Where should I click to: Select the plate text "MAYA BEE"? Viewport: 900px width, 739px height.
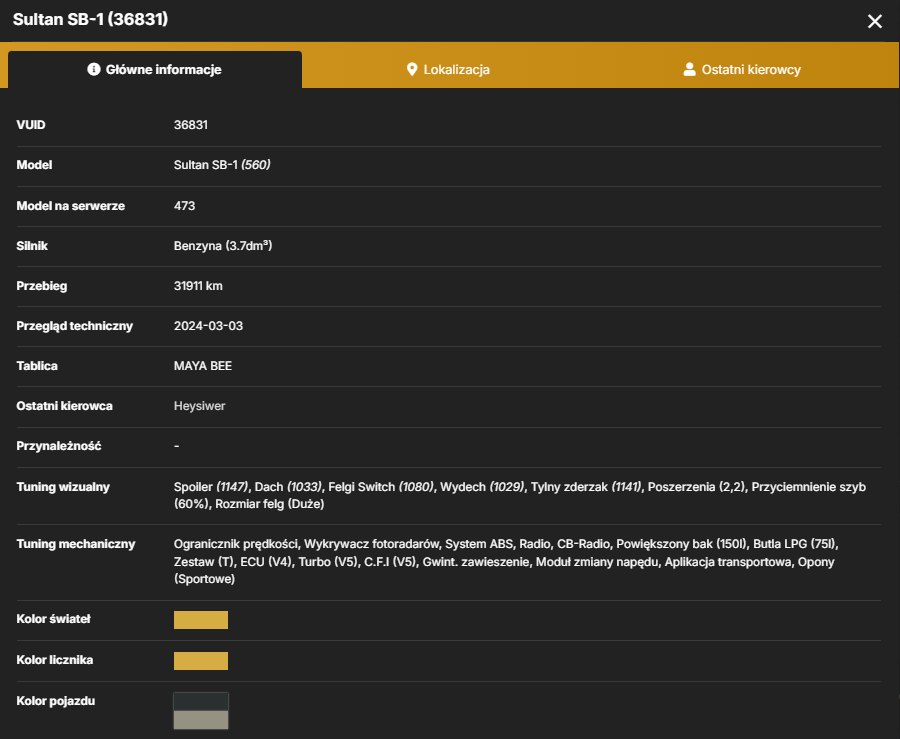203,365
